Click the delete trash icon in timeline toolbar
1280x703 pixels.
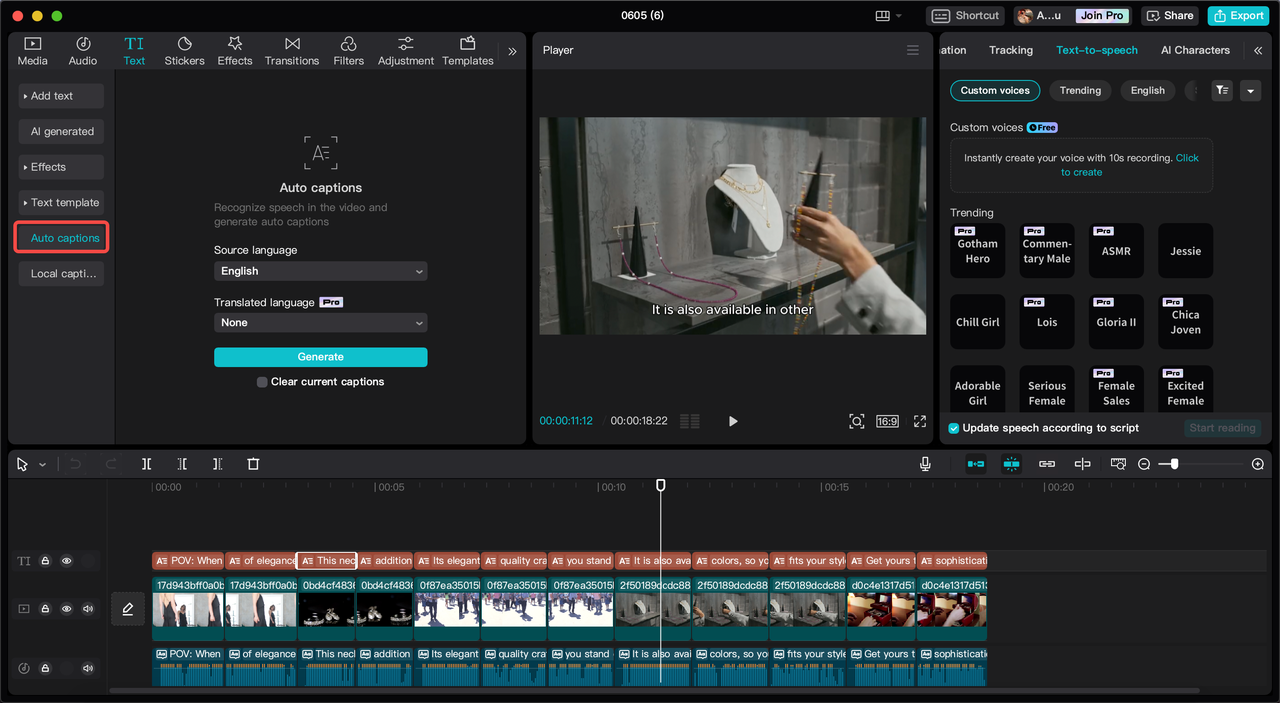[x=253, y=464]
